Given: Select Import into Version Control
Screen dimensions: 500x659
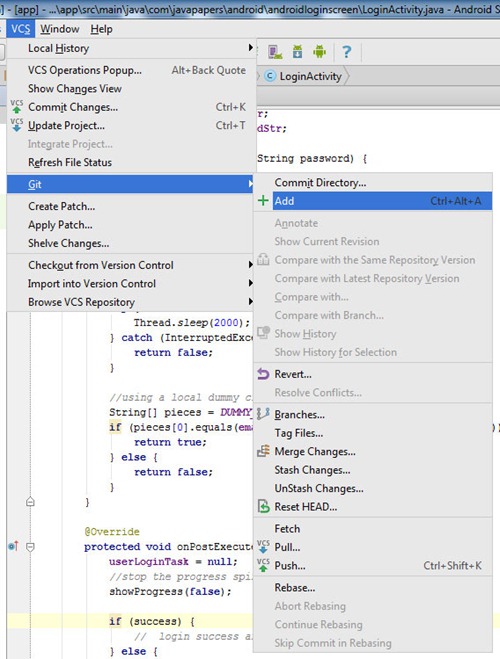Looking at the screenshot, I should pos(132,284).
